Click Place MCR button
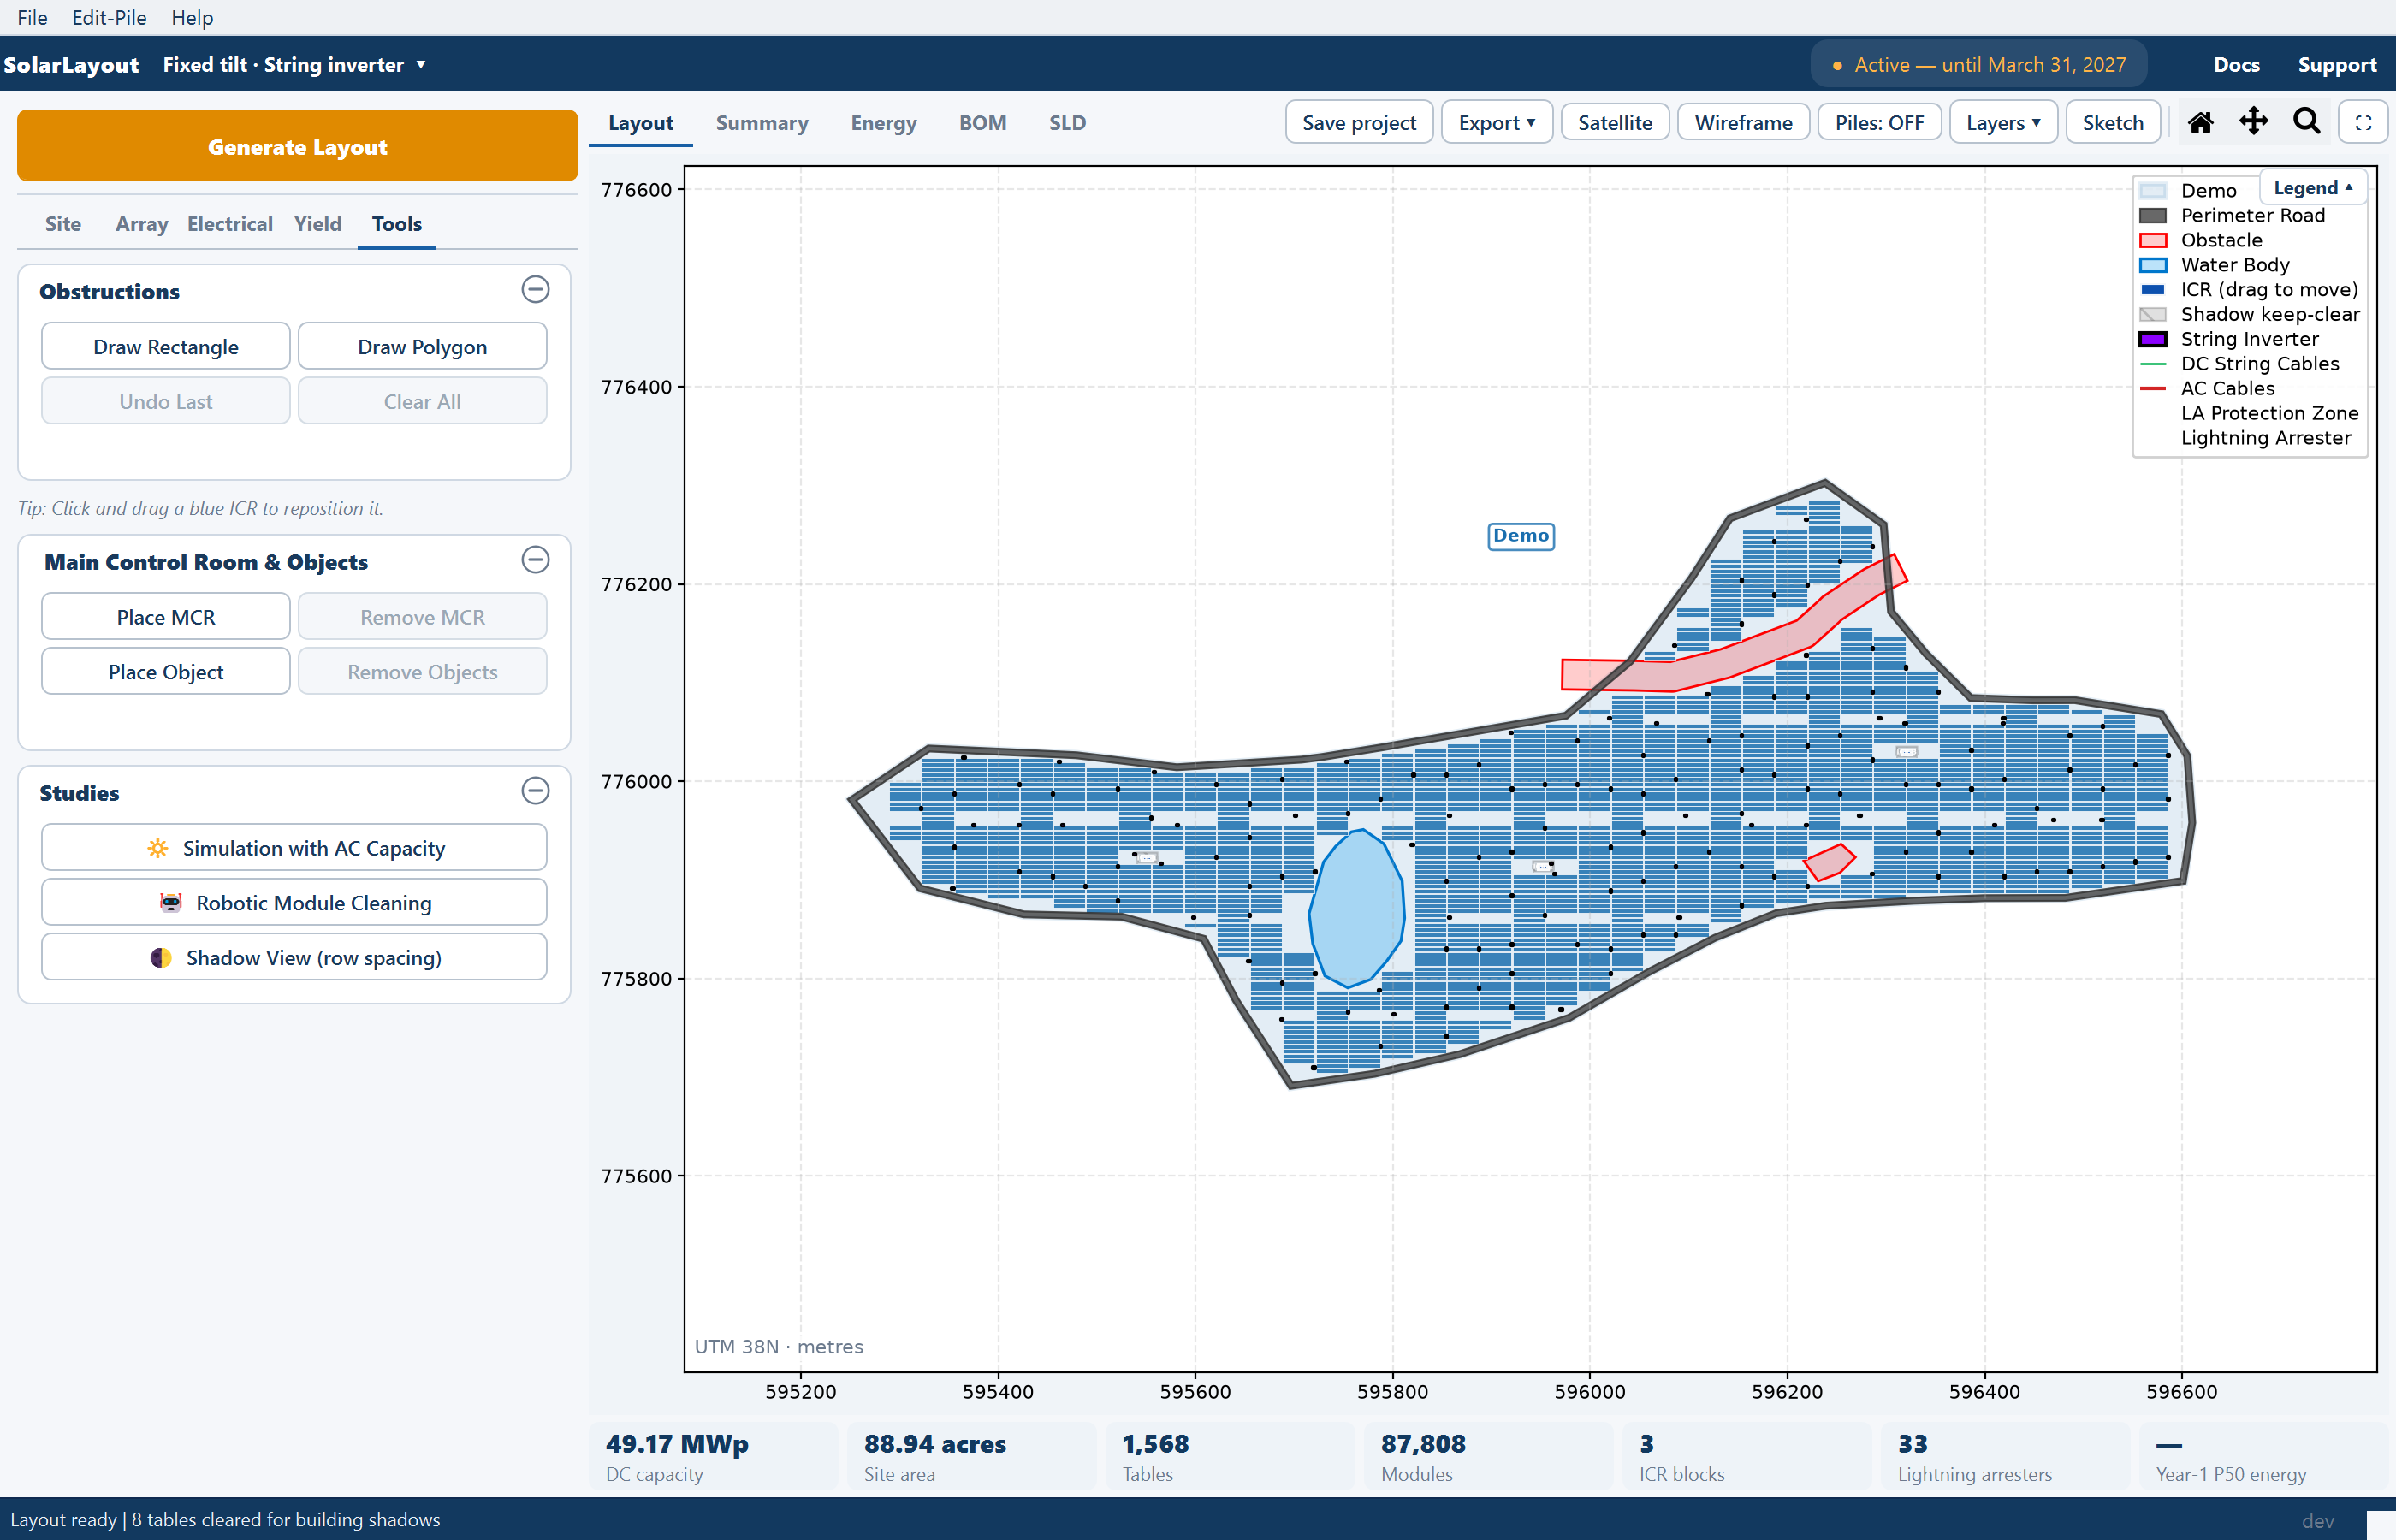The image size is (2396, 1540). 166,617
